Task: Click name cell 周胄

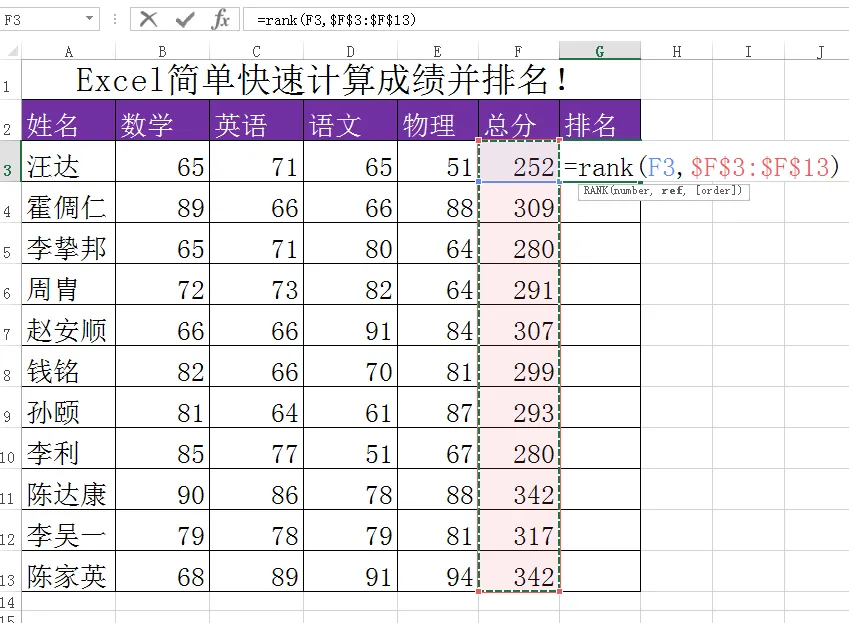Action: pyautogui.click(x=68, y=285)
